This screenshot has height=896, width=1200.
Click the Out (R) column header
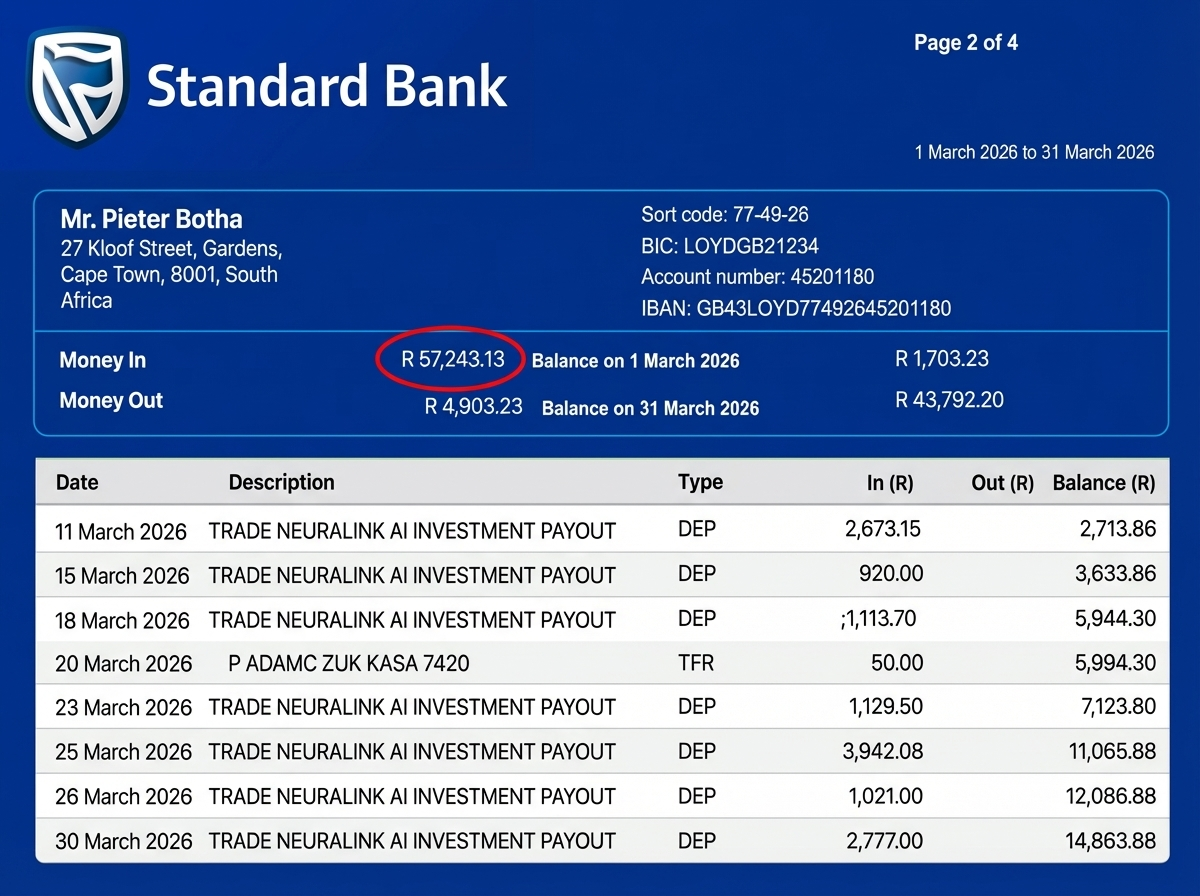(1003, 483)
